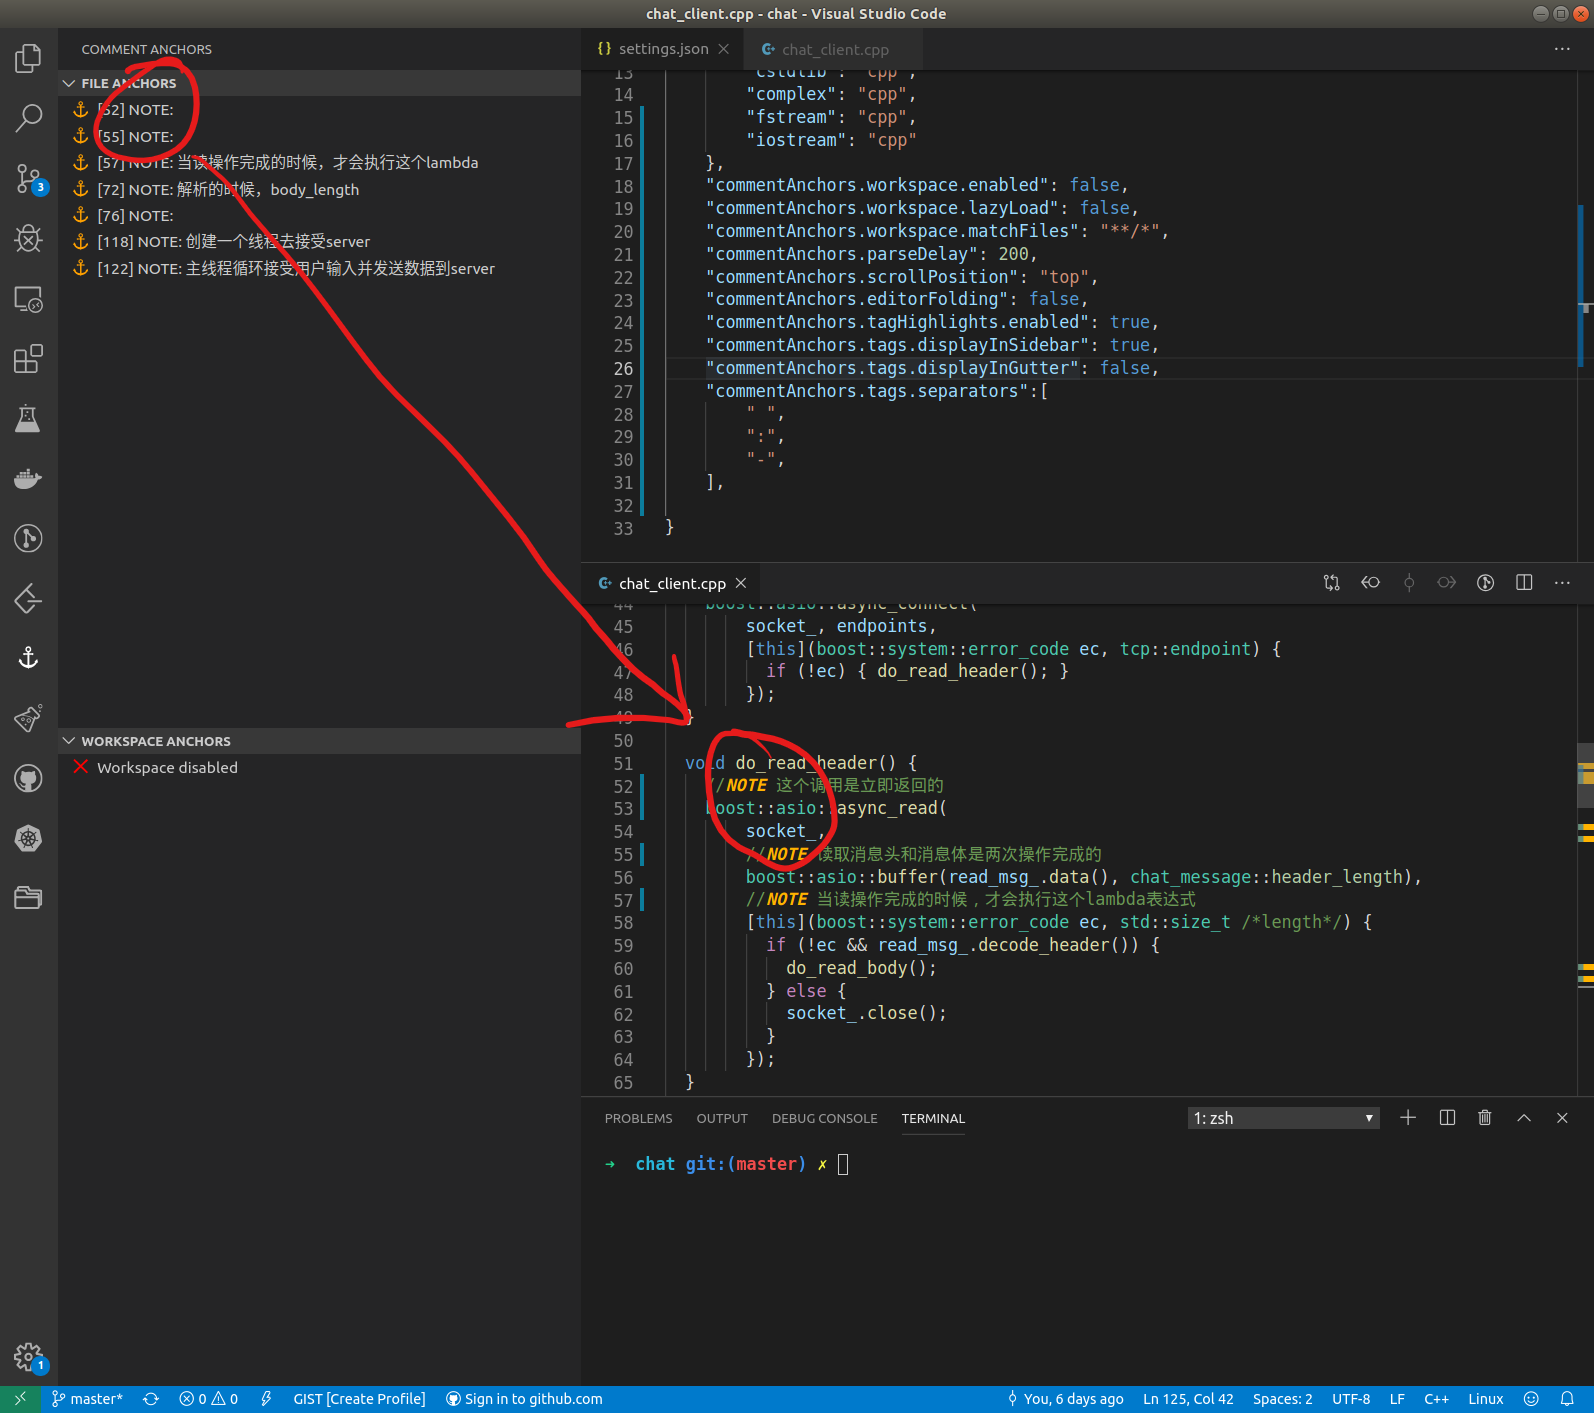The width and height of the screenshot is (1594, 1413).
Task: Switch to the DEBUG CONSOLE tab
Action: [824, 1118]
